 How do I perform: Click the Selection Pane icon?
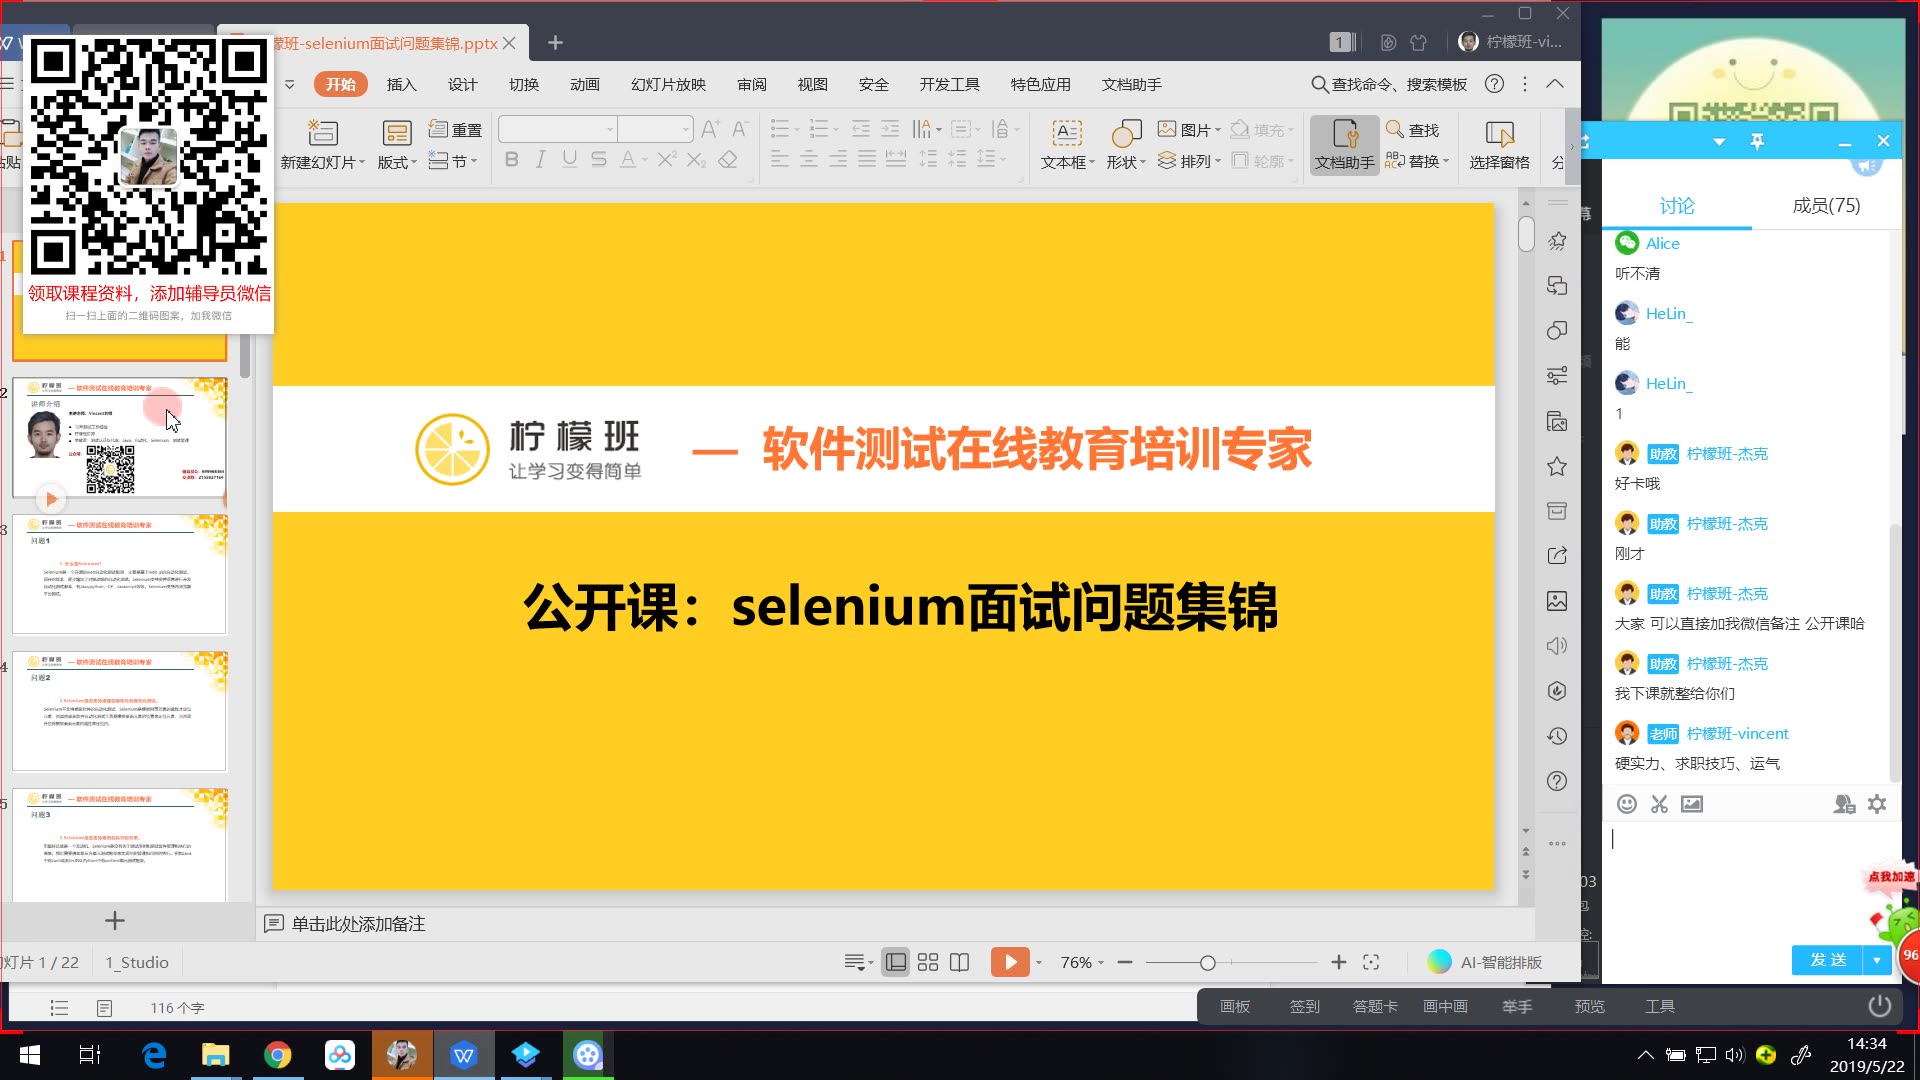(x=1499, y=133)
